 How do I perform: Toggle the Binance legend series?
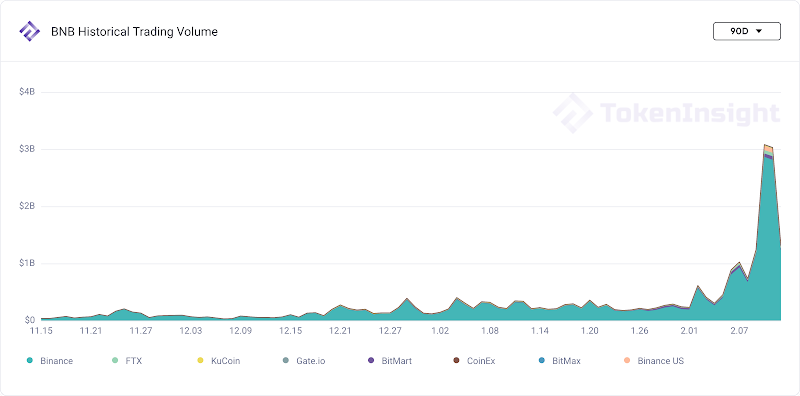click(50, 361)
